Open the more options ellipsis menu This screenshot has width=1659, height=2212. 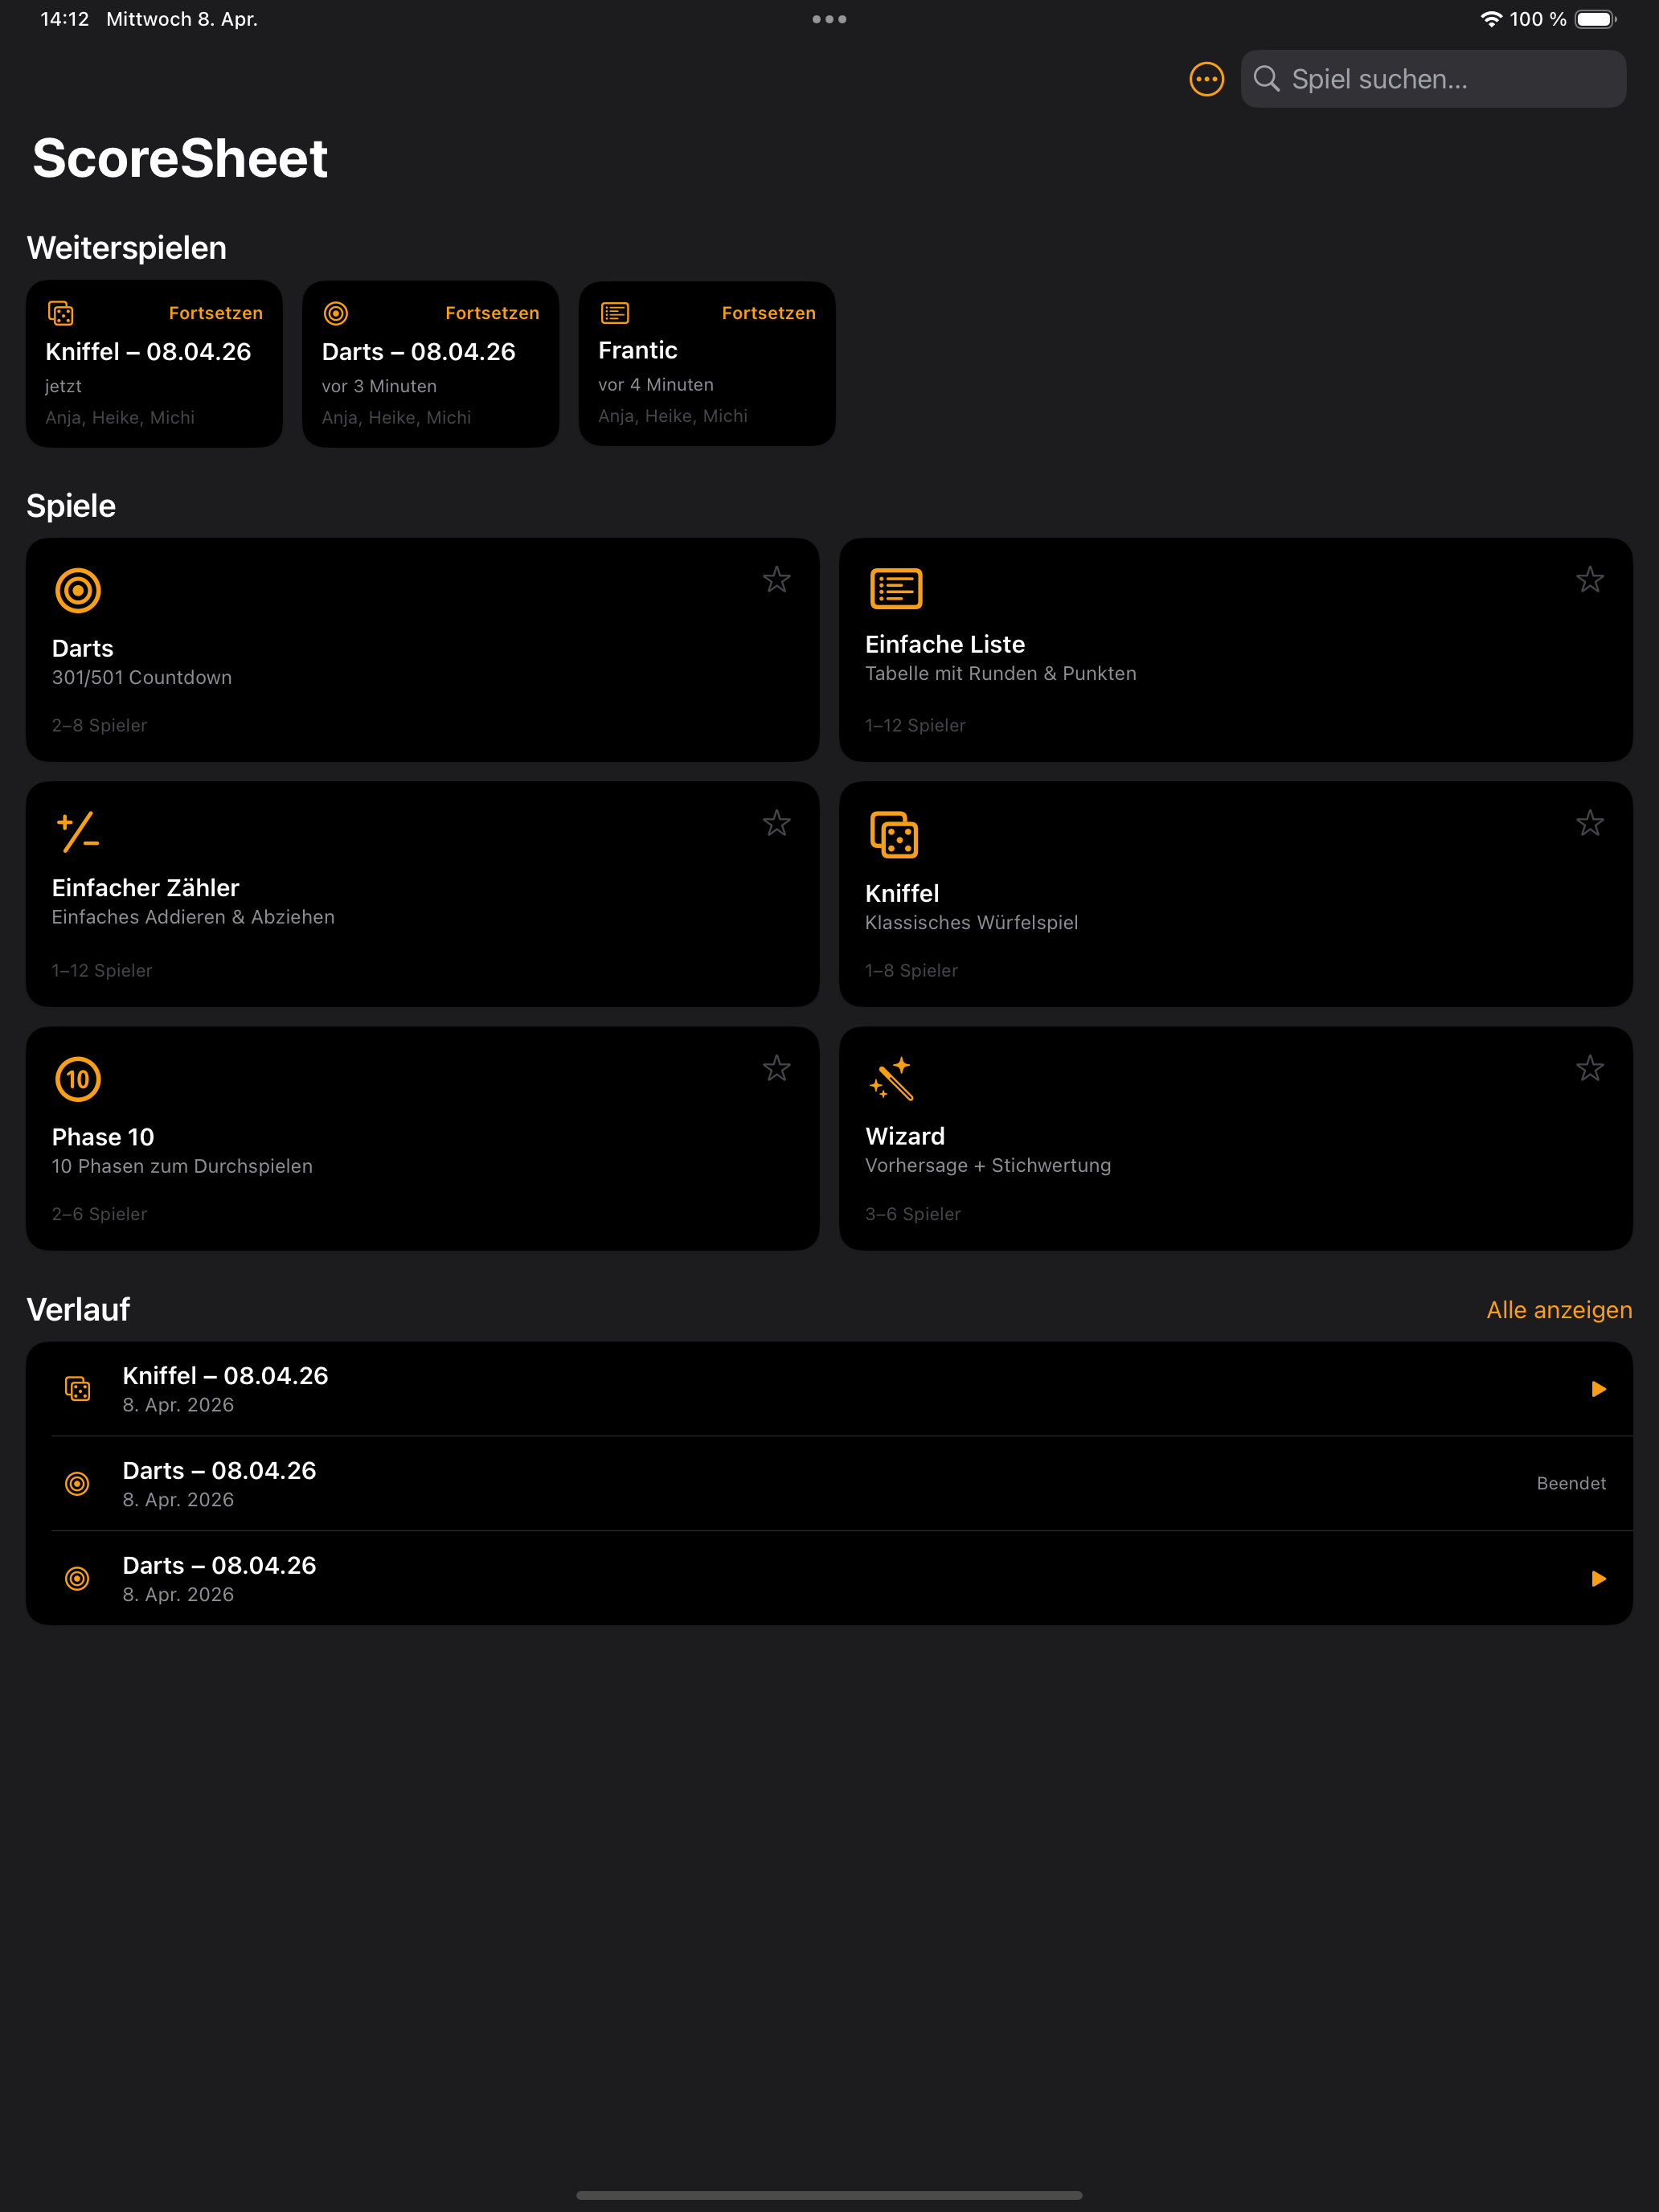pyautogui.click(x=1206, y=79)
